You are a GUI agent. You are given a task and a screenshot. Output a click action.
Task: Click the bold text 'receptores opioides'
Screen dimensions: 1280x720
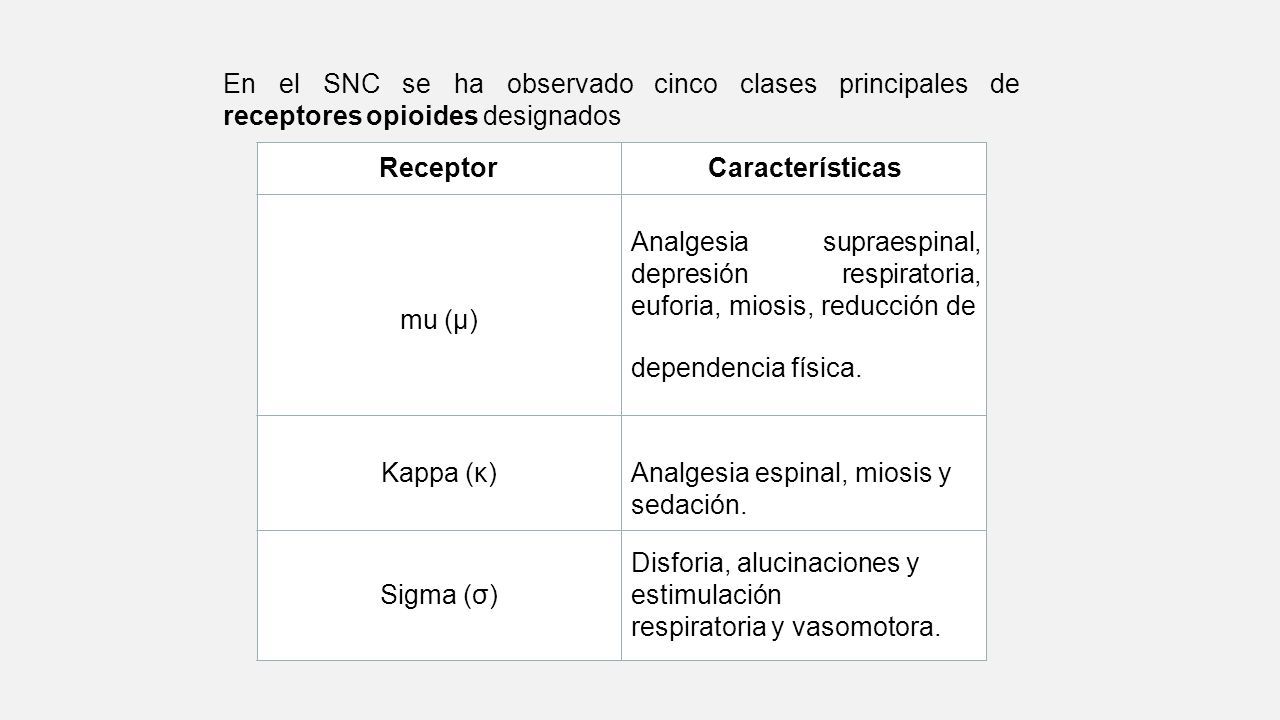click(350, 117)
